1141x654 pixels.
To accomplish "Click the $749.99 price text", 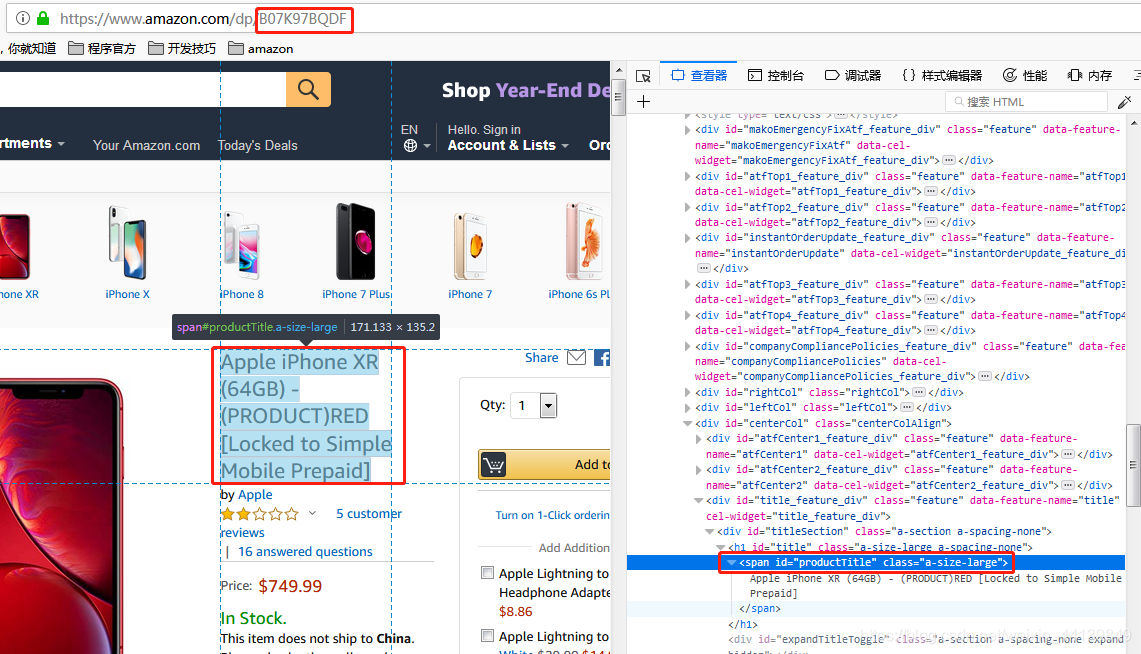I will click(290, 586).
